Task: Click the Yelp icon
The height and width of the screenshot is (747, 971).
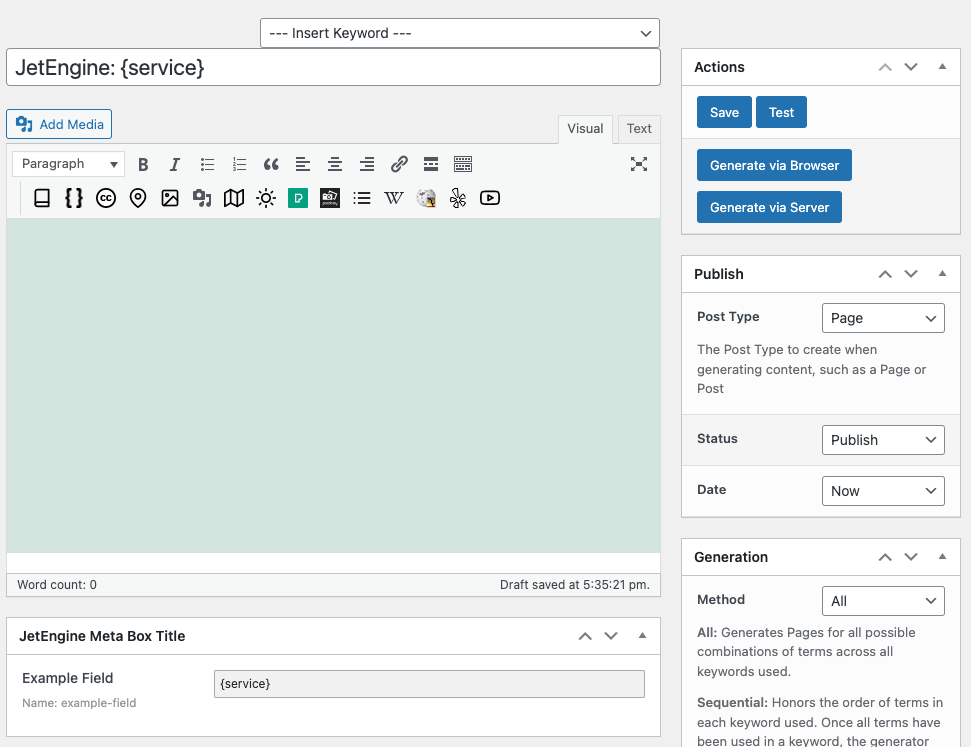Action: click(x=458, y=198)
